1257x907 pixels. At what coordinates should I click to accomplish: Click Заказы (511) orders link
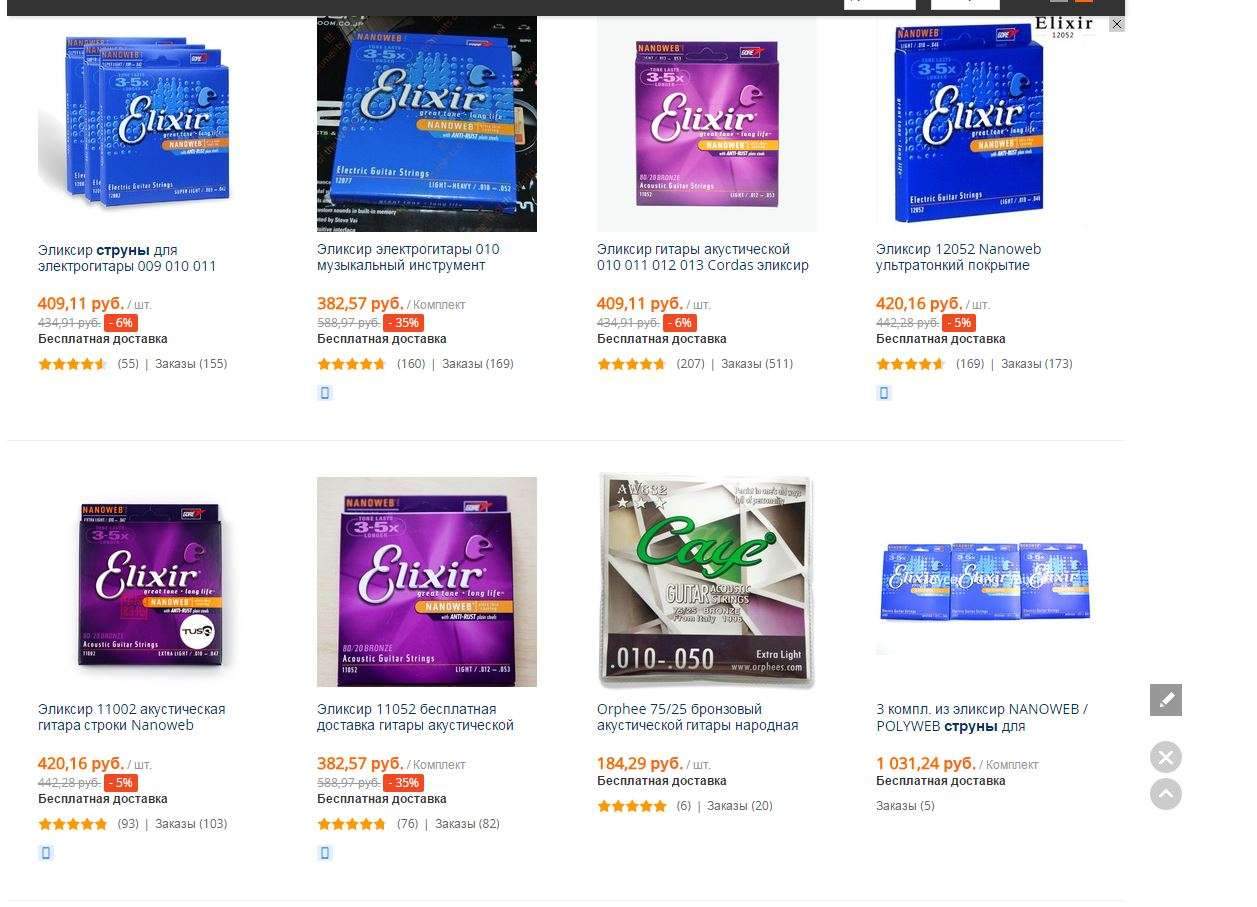point(757,364)
